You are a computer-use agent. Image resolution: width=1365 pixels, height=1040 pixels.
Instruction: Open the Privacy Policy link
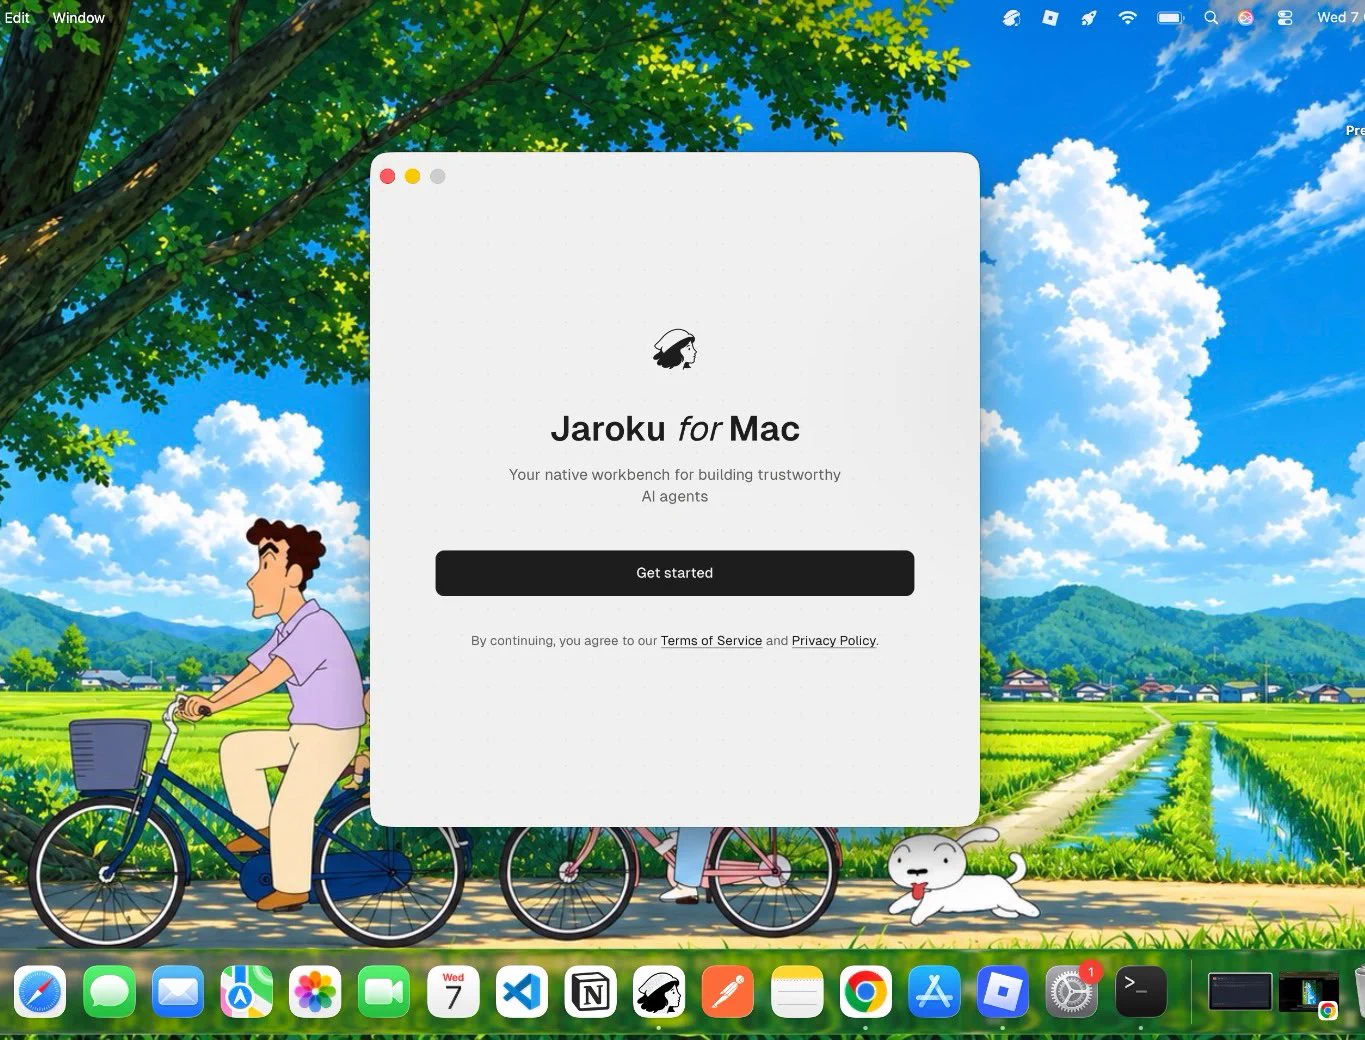point(834,641)
